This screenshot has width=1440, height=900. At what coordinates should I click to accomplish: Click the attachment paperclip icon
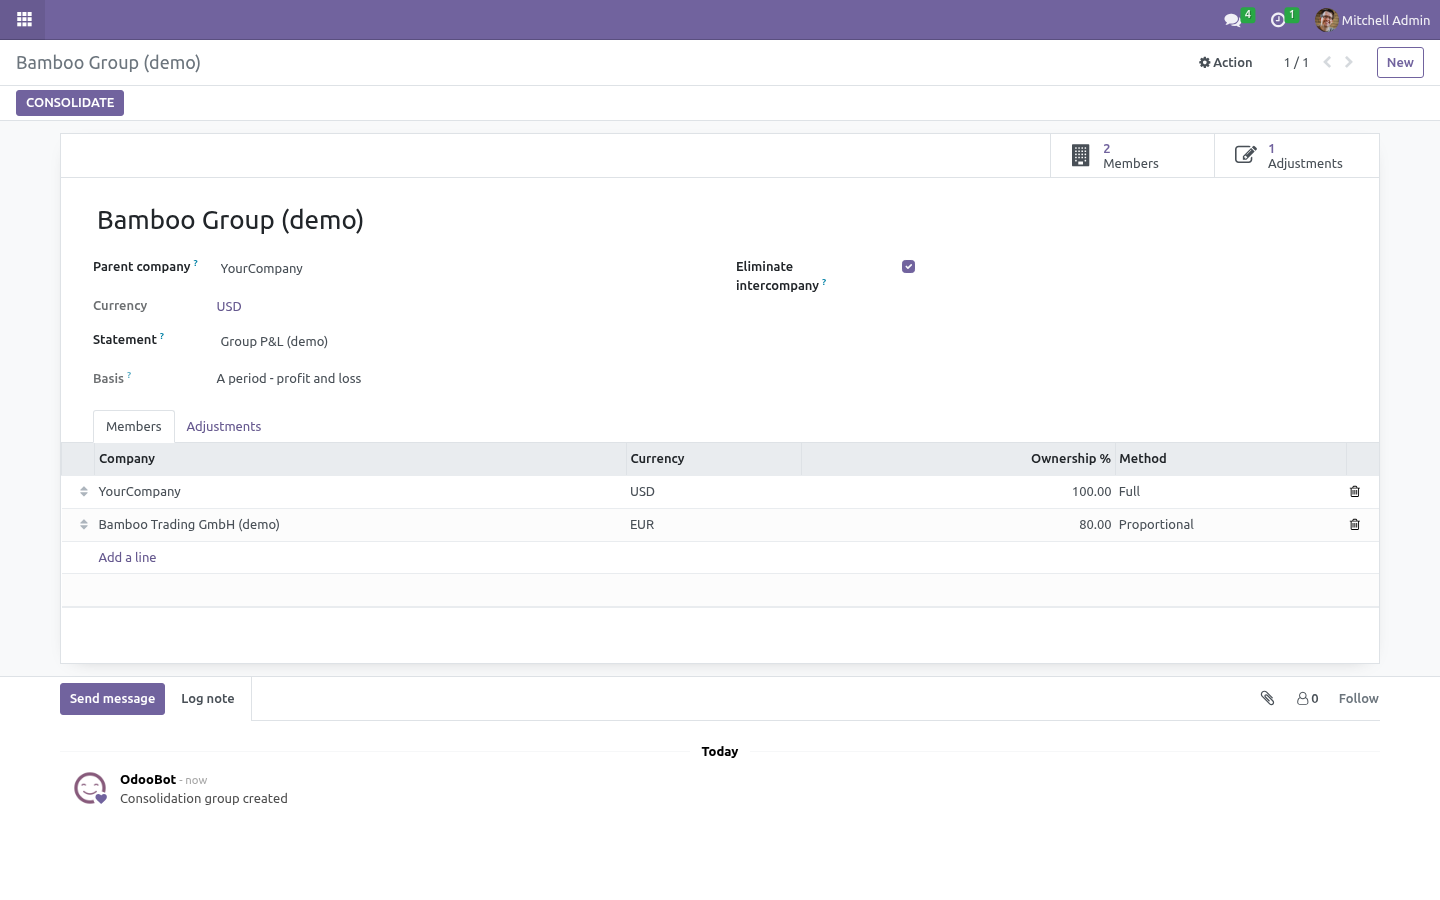[1267, 698]
